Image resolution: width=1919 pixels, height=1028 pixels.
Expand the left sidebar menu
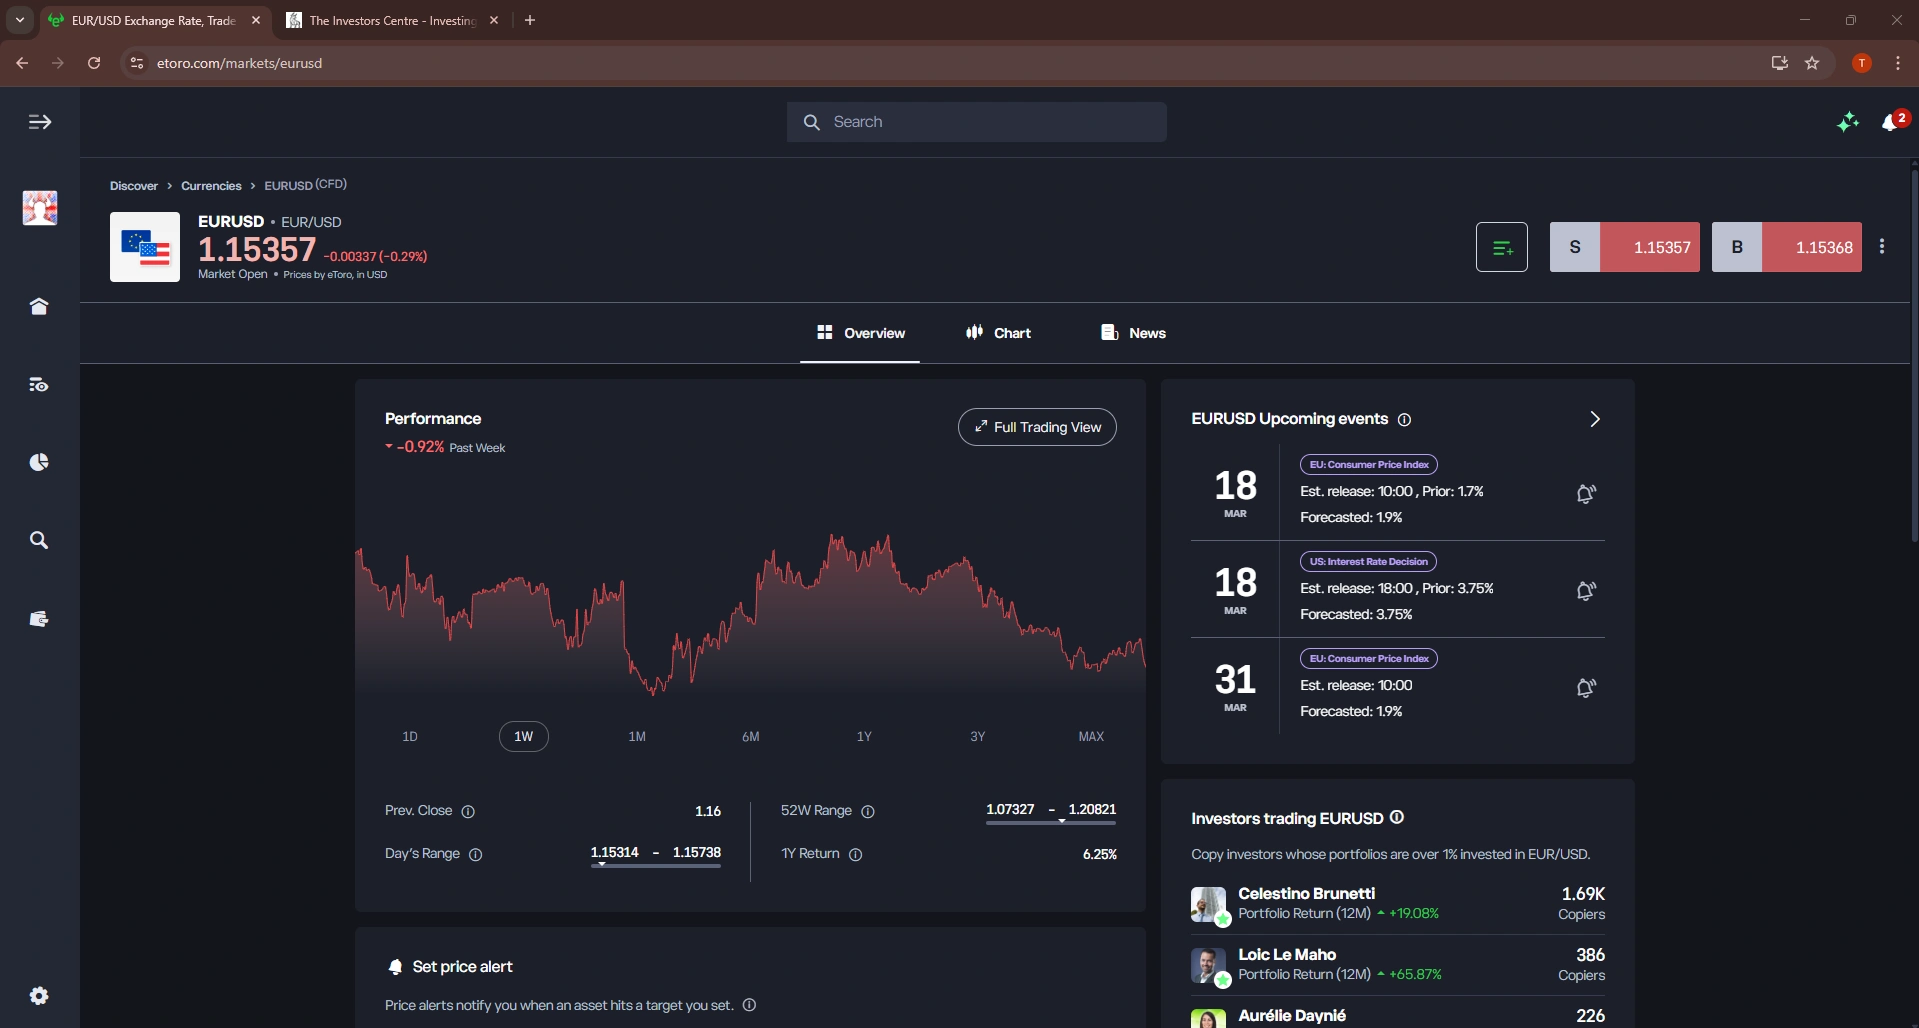pyautogui.click(x=40, y=122)
